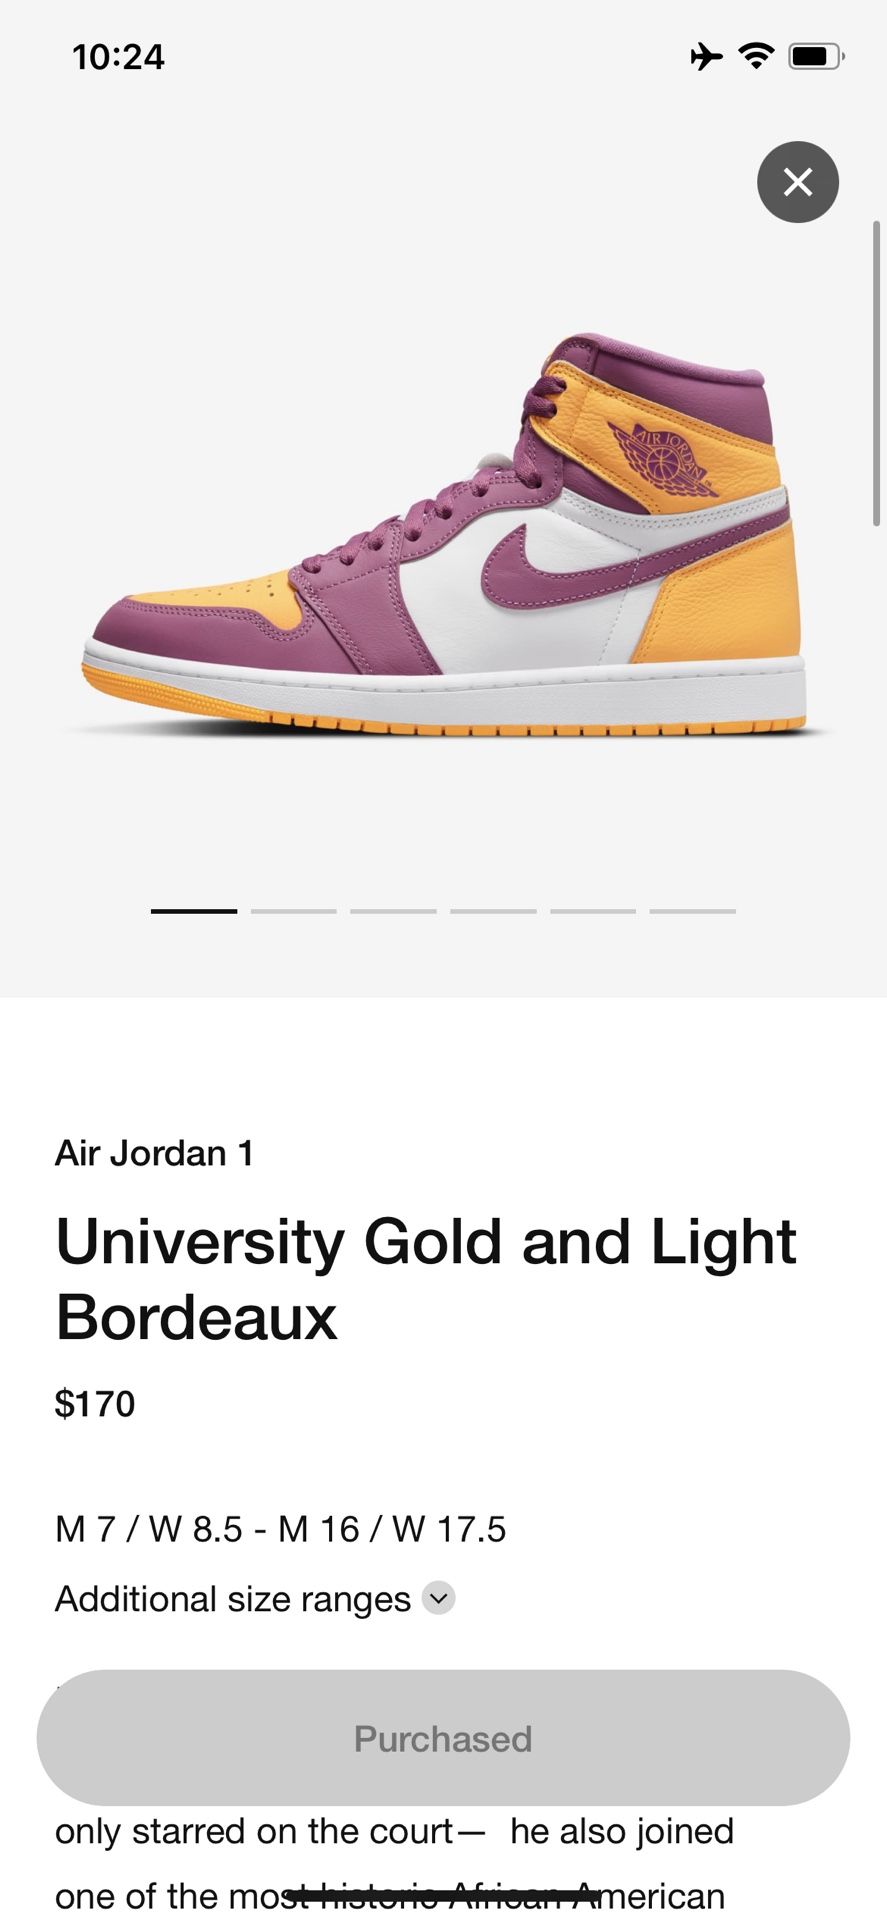
Task: Tap the close X over the product image
Action: (x=797, y=182)
